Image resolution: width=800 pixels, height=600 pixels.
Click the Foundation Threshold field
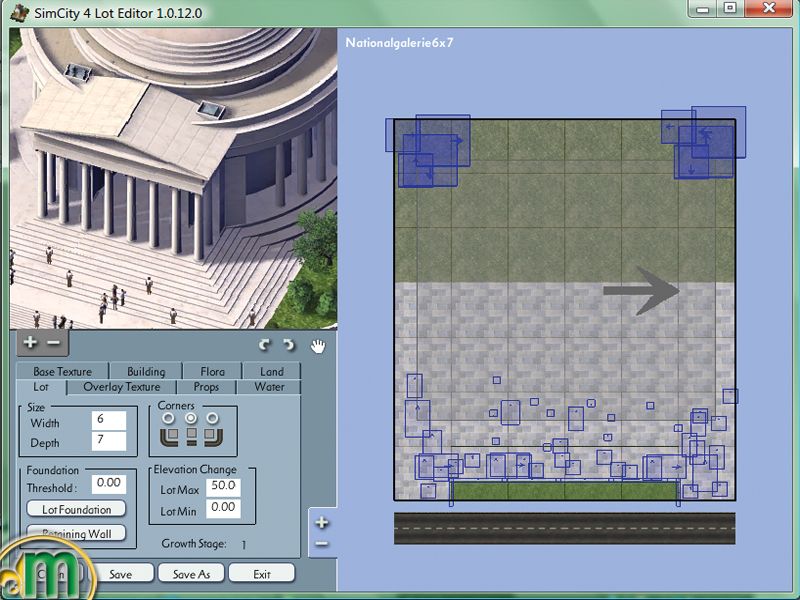(x=109, y=484)
